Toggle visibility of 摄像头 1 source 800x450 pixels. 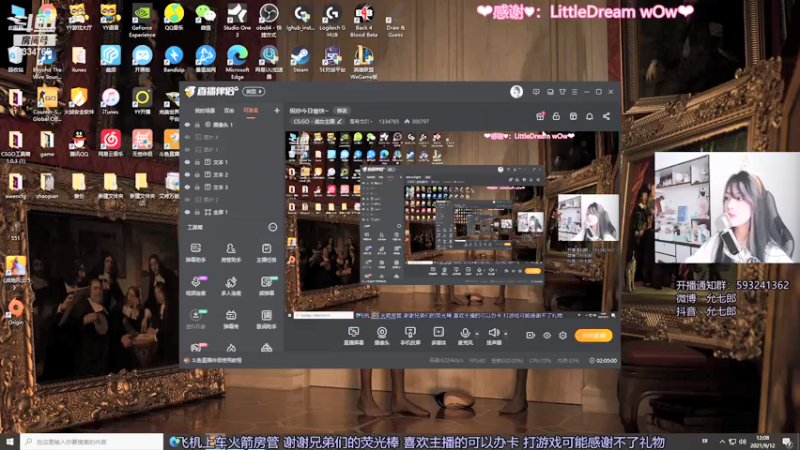[x=187, y=124]
